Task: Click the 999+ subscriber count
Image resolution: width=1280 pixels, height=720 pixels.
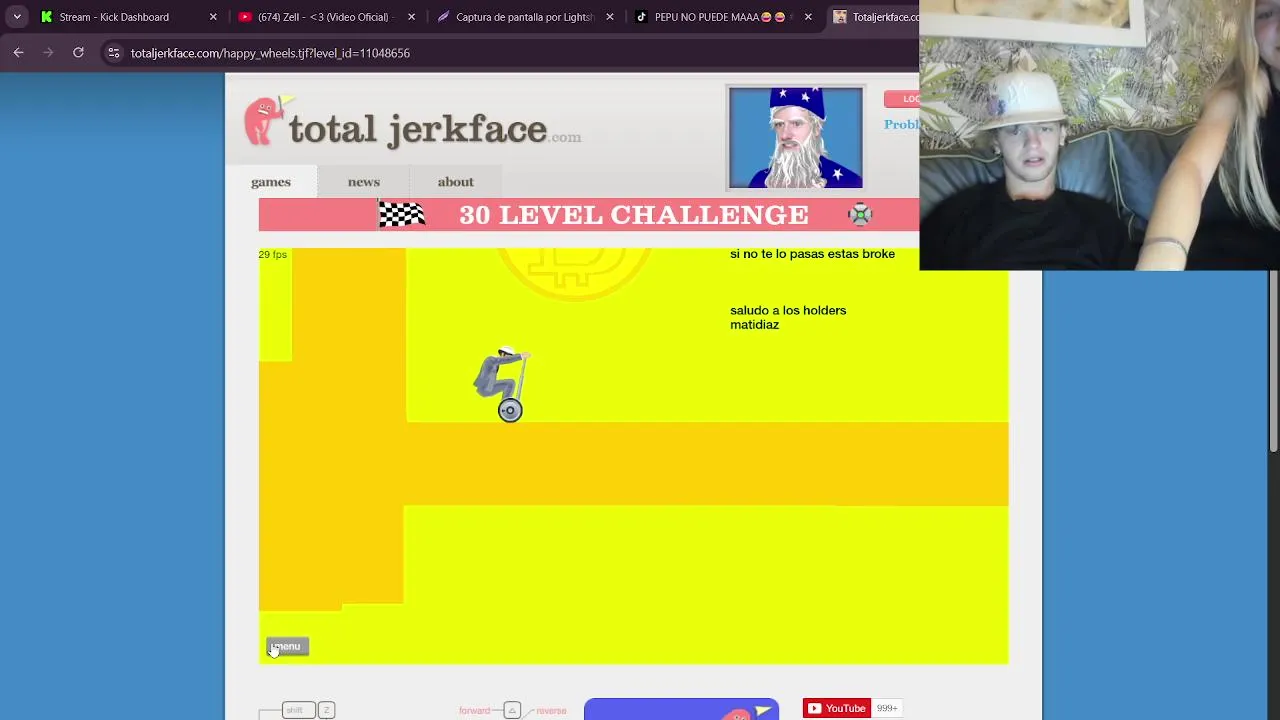Action: [887, 708]
